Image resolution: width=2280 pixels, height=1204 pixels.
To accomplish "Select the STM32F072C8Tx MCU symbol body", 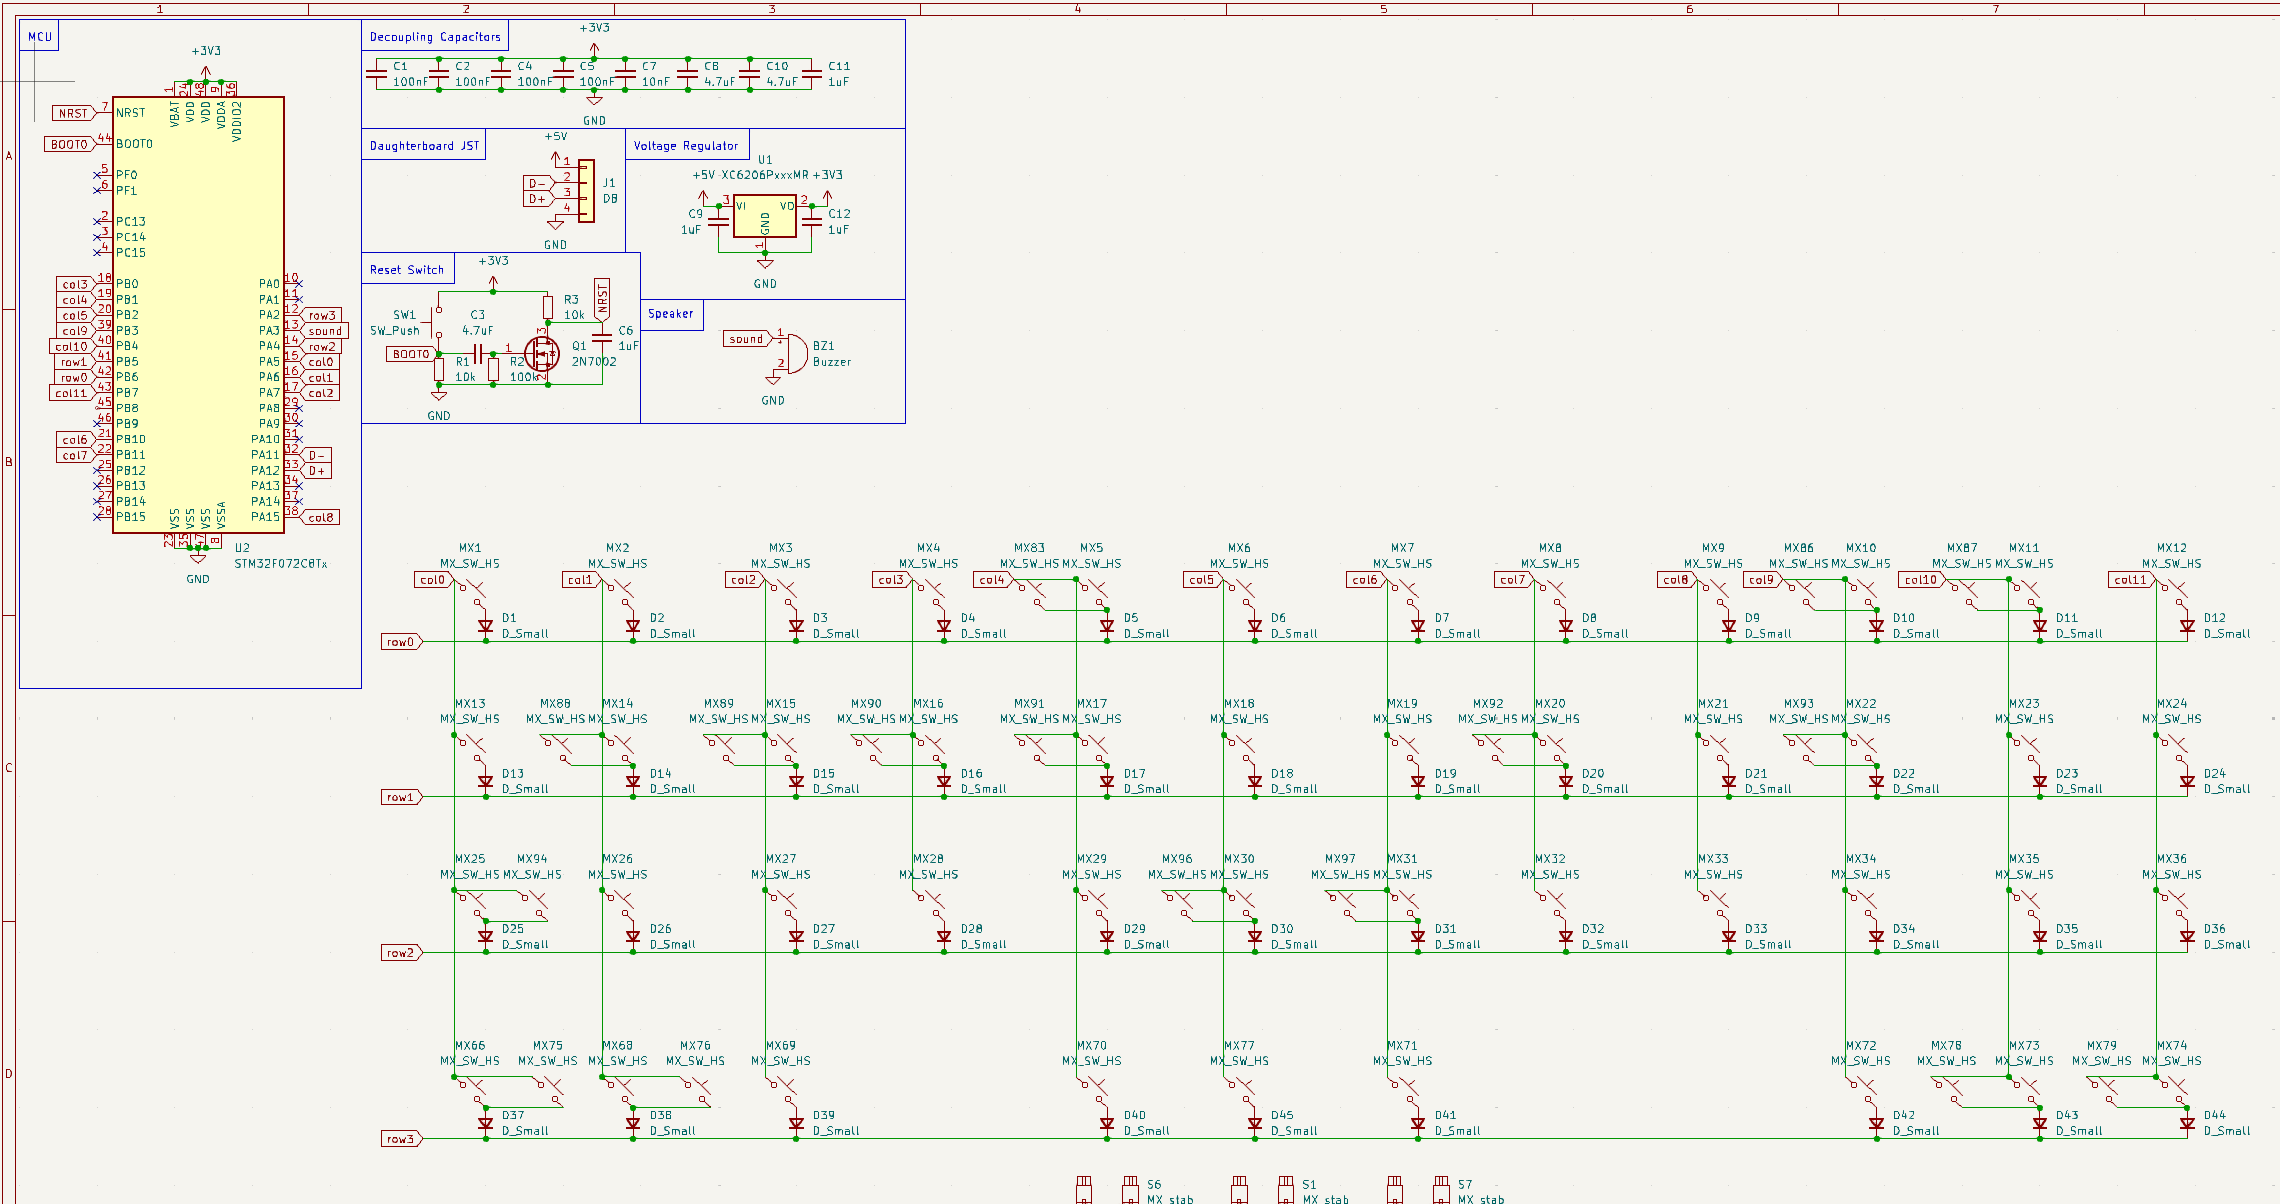I will click(198, 315).
